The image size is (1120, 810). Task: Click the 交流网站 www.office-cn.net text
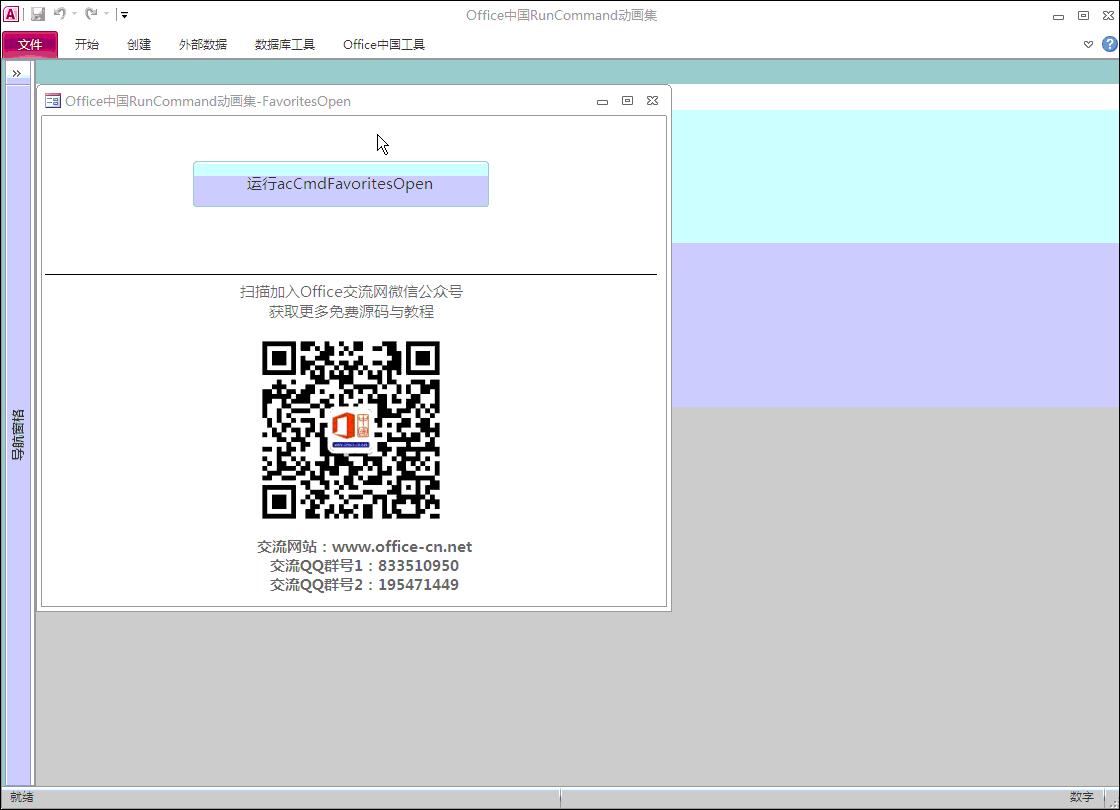[x=364, y=546]
